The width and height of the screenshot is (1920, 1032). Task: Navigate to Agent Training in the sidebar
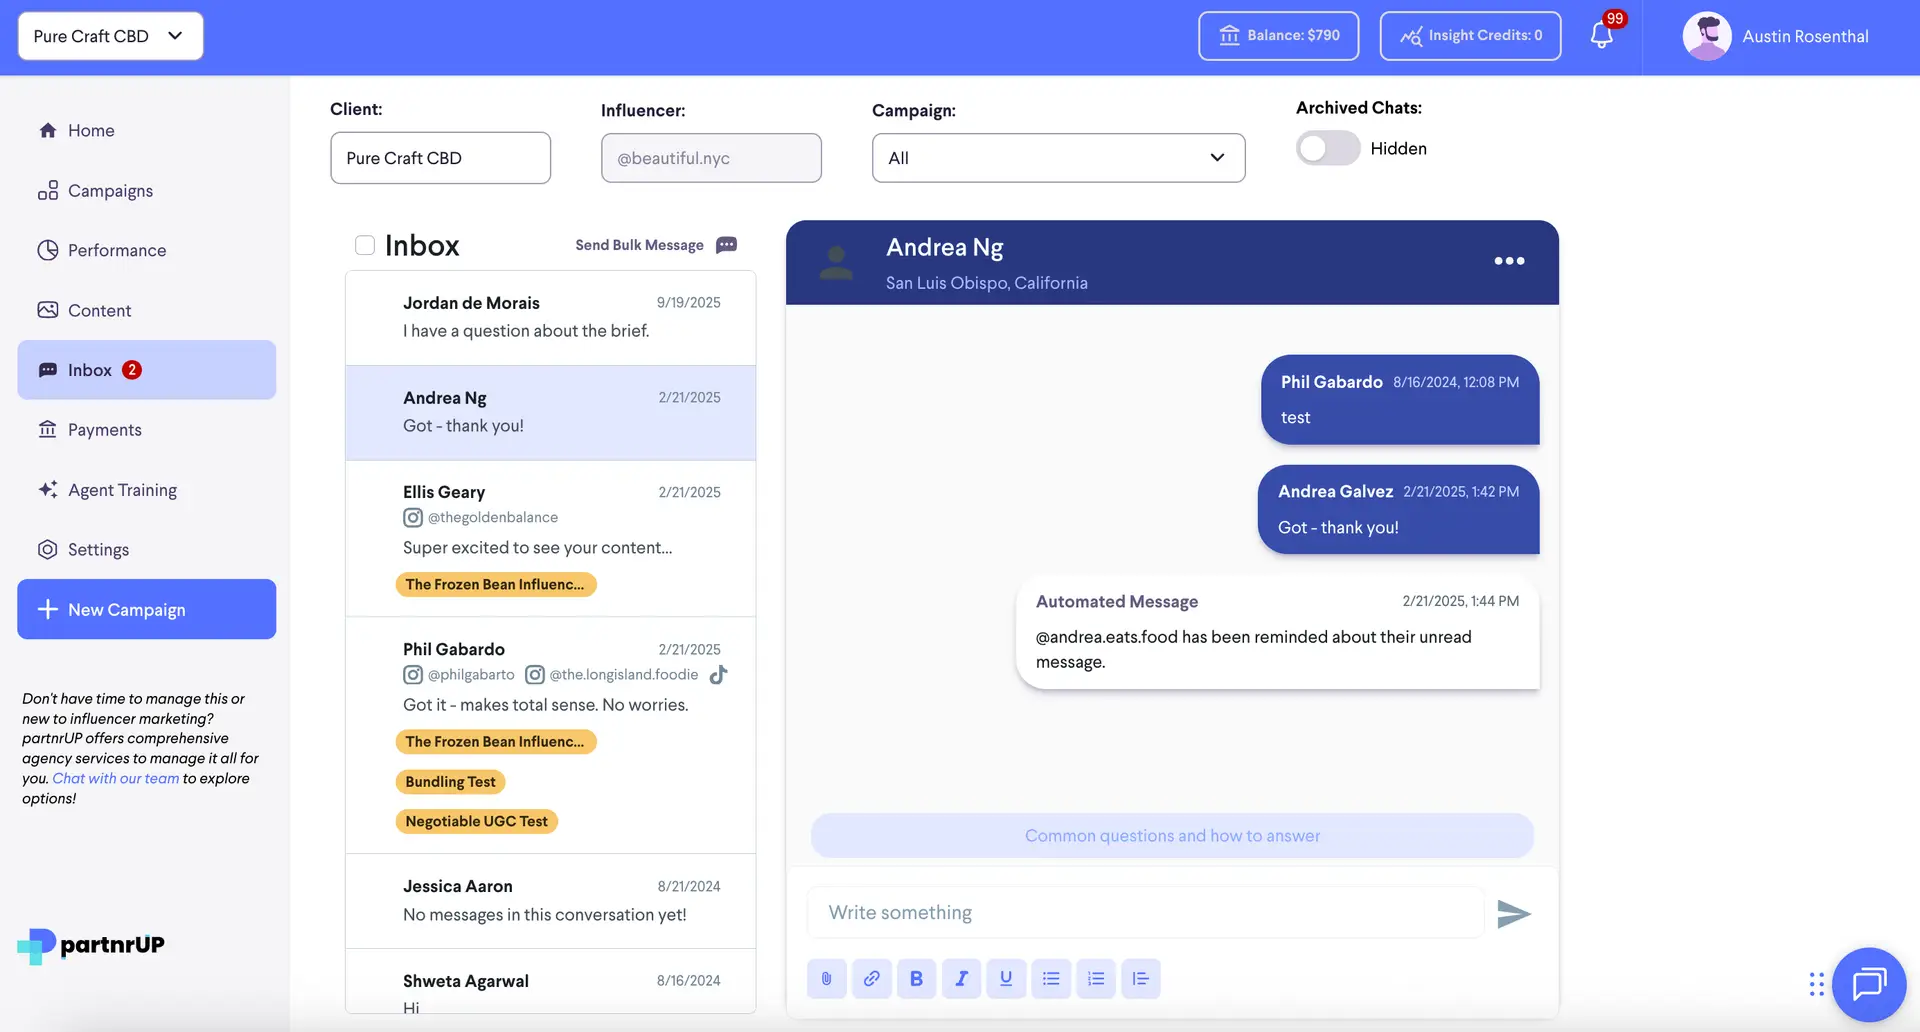(x=120, y=489)
